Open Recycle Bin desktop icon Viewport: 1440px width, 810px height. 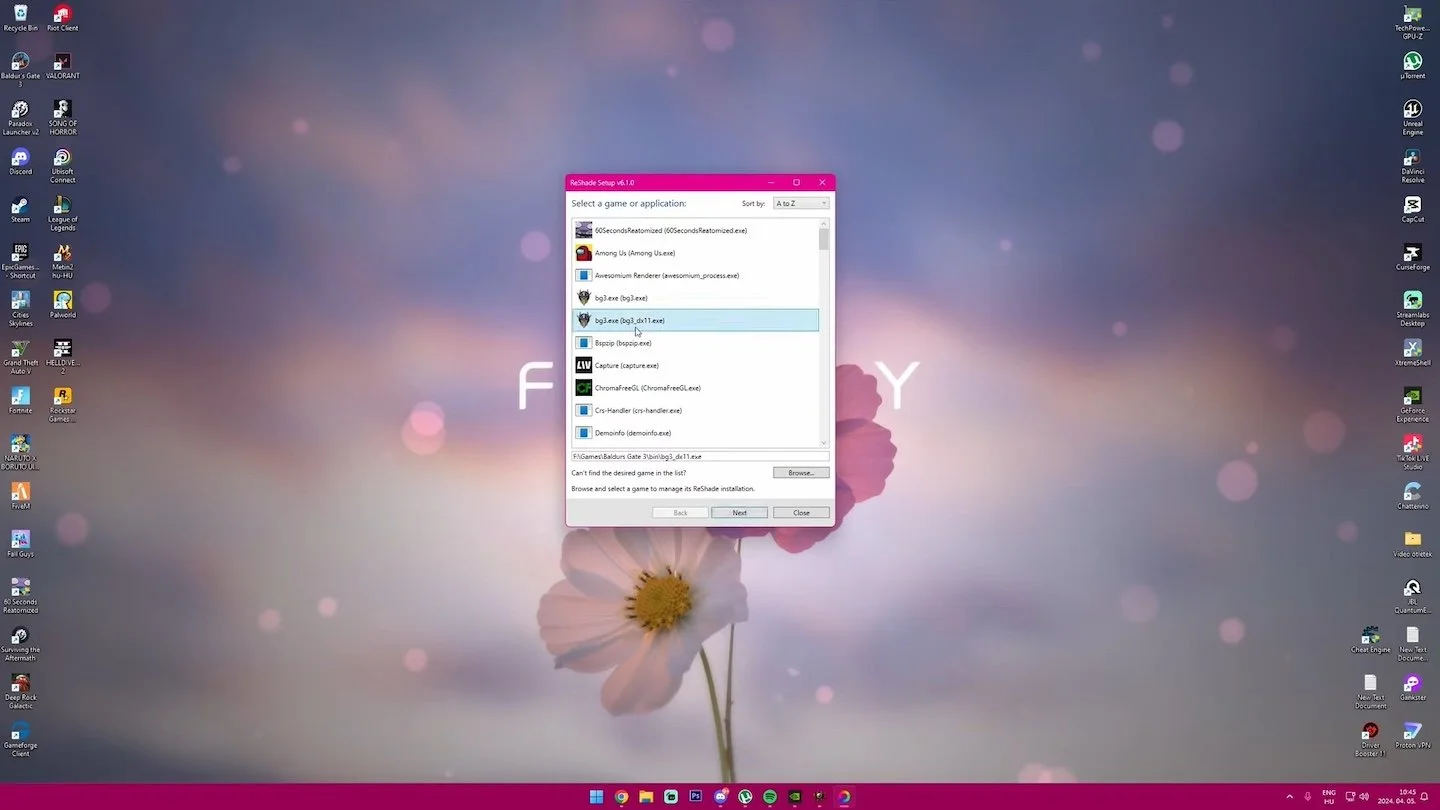click(20, 18)
